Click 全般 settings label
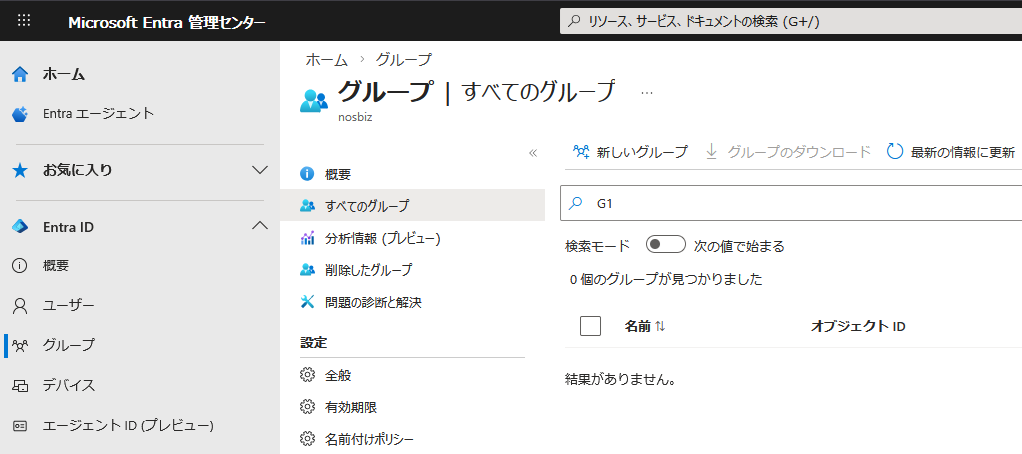Screen dimensions: 1022x454 (338, 375)
